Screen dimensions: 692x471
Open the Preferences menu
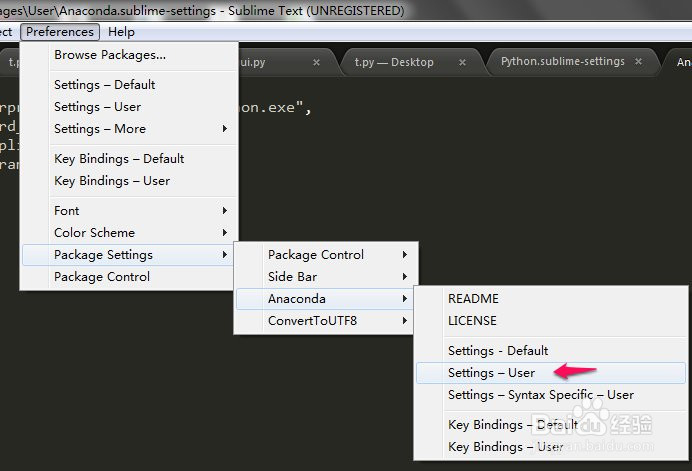click(60, 32)
